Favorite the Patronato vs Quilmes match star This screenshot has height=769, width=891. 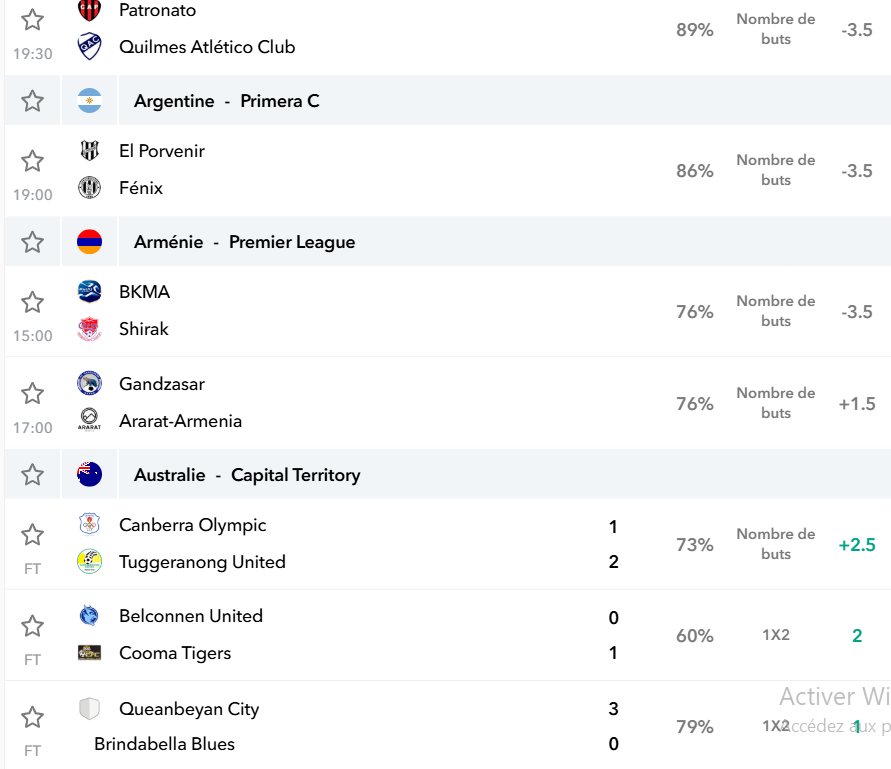coord(32,20)
